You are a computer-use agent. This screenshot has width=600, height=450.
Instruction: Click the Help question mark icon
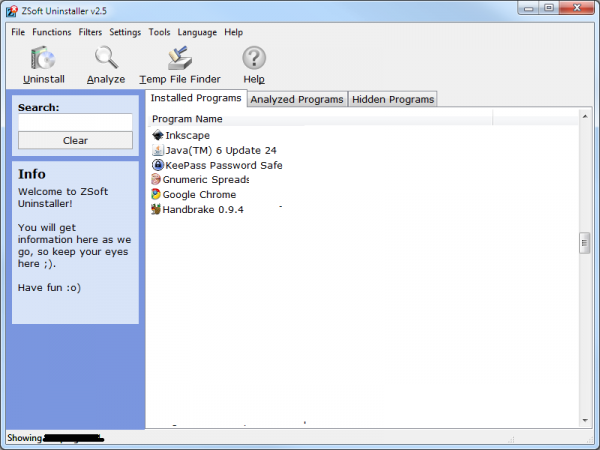[254, 58]
